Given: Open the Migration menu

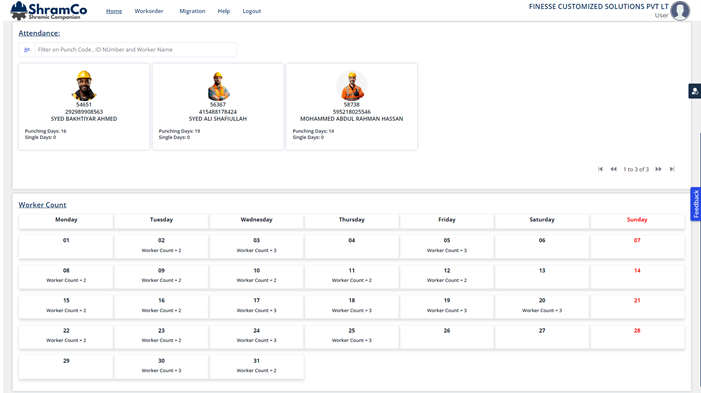Looking at the screenshot, I should (192, 11).
